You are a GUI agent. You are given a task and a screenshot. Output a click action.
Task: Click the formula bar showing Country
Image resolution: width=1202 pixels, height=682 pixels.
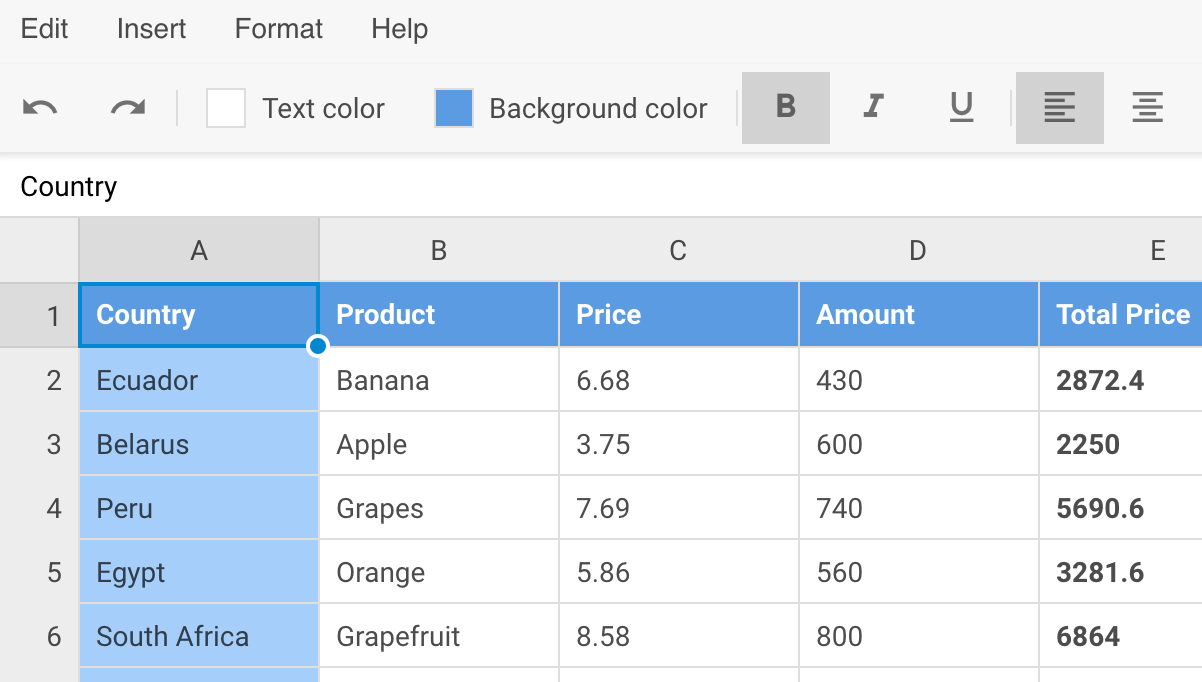[600, 187]
